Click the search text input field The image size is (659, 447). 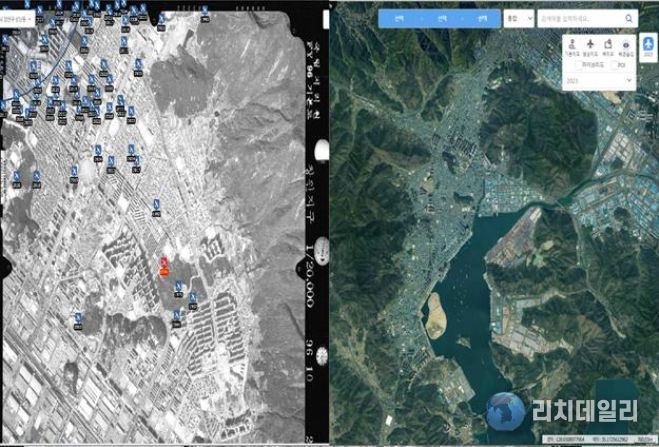(x=580, y=18)
